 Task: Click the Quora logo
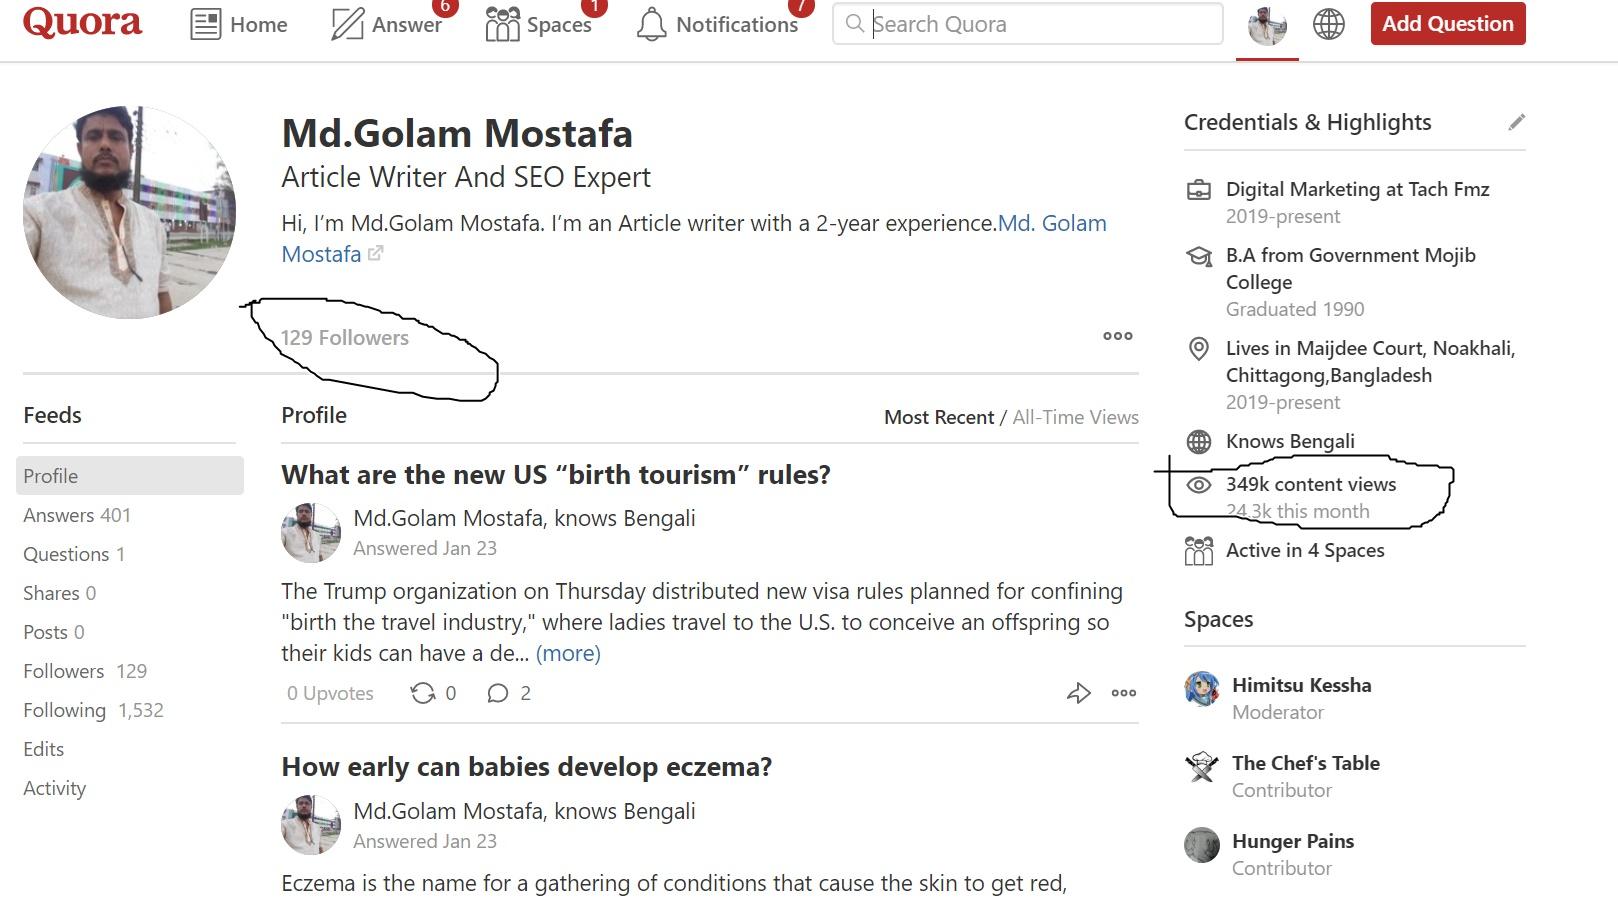[x=81, y=22]
